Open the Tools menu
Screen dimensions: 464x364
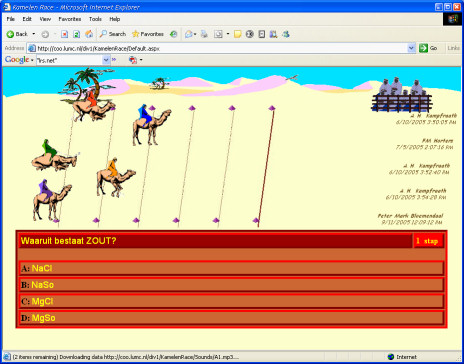(x=95, y=19)
